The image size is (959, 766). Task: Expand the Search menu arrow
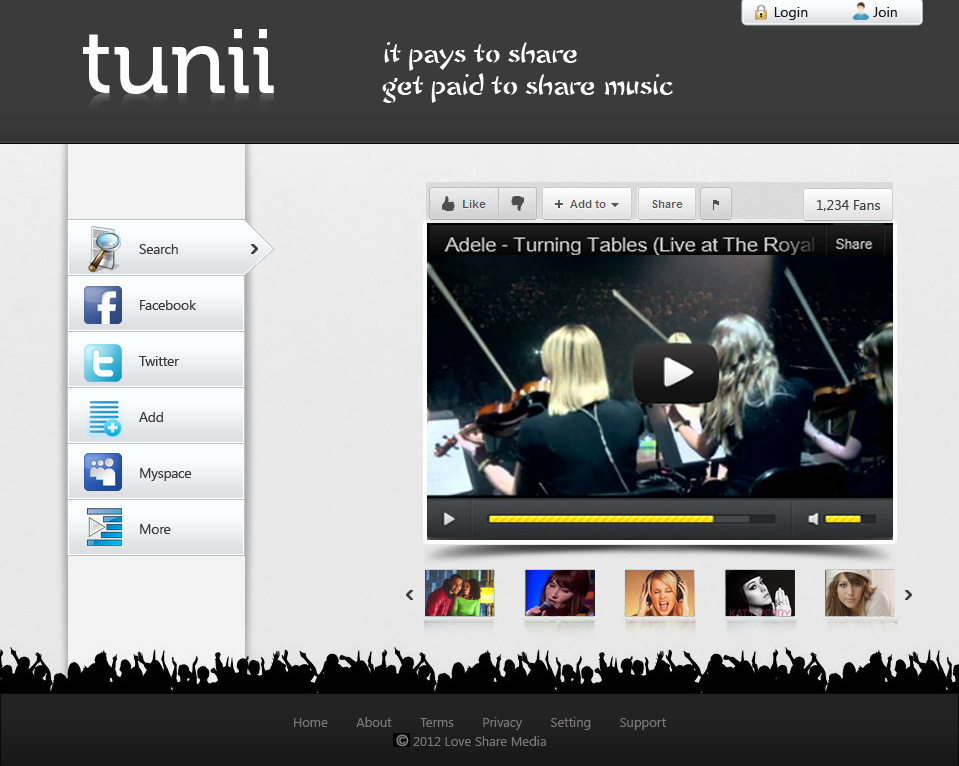pos(254,249)
